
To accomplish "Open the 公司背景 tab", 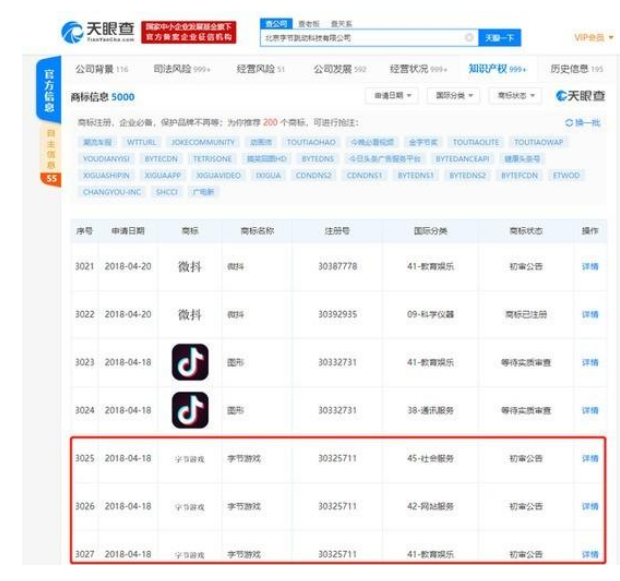I will [102, 69].
